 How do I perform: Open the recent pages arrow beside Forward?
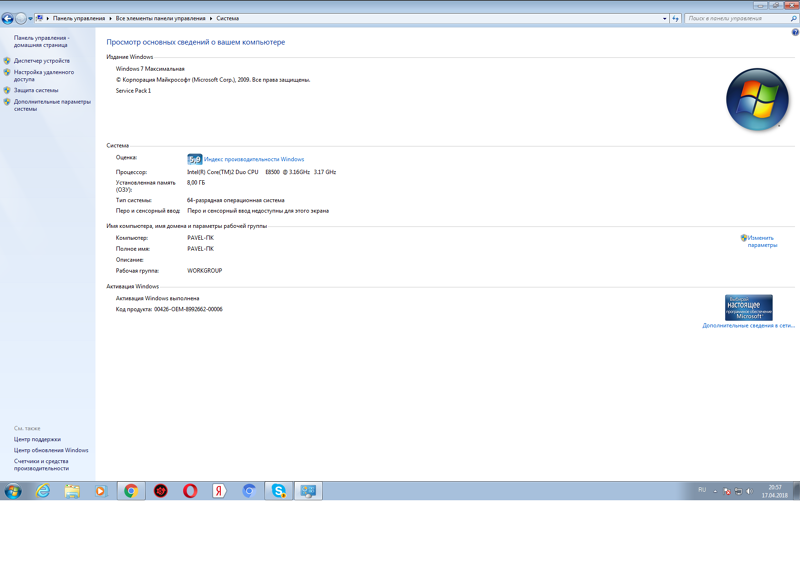(x=30, y=19)
